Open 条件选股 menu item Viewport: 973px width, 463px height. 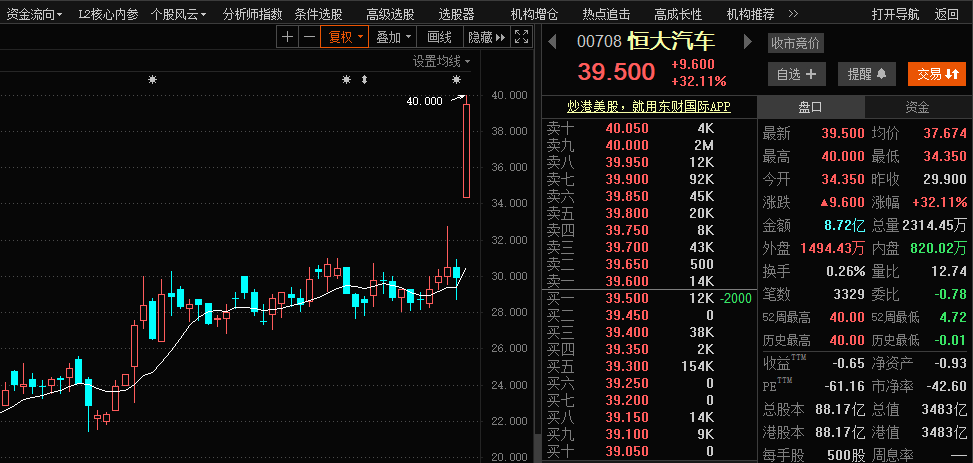click(318, 14)
